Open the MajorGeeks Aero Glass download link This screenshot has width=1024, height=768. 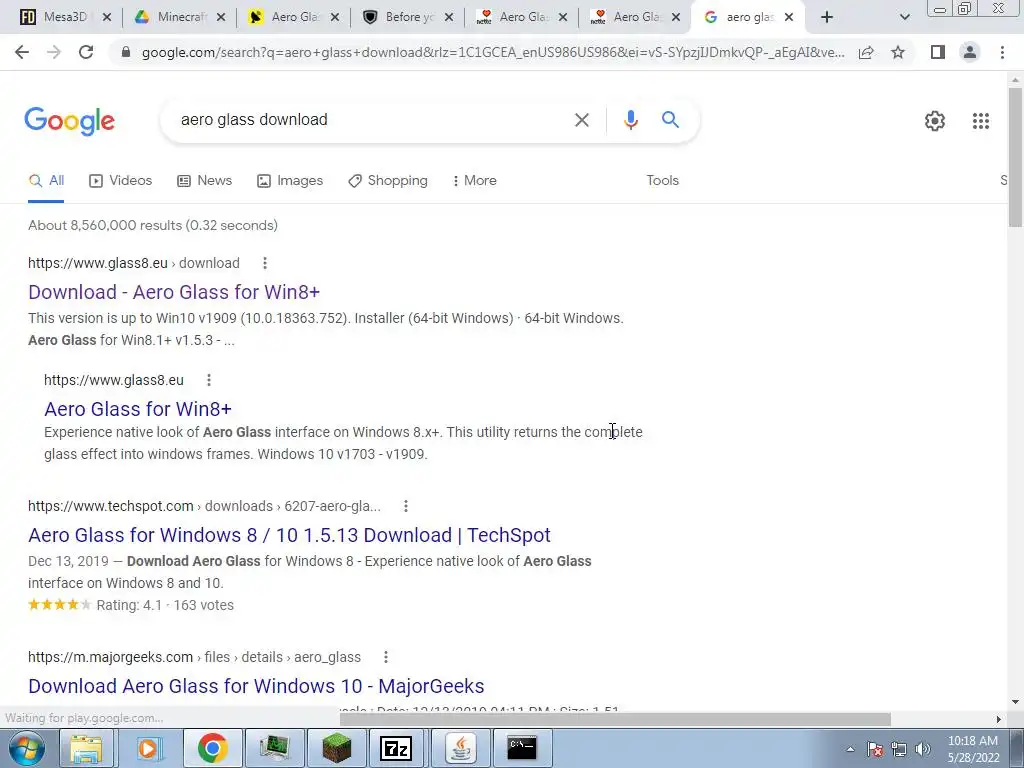(x=256, y=686)
